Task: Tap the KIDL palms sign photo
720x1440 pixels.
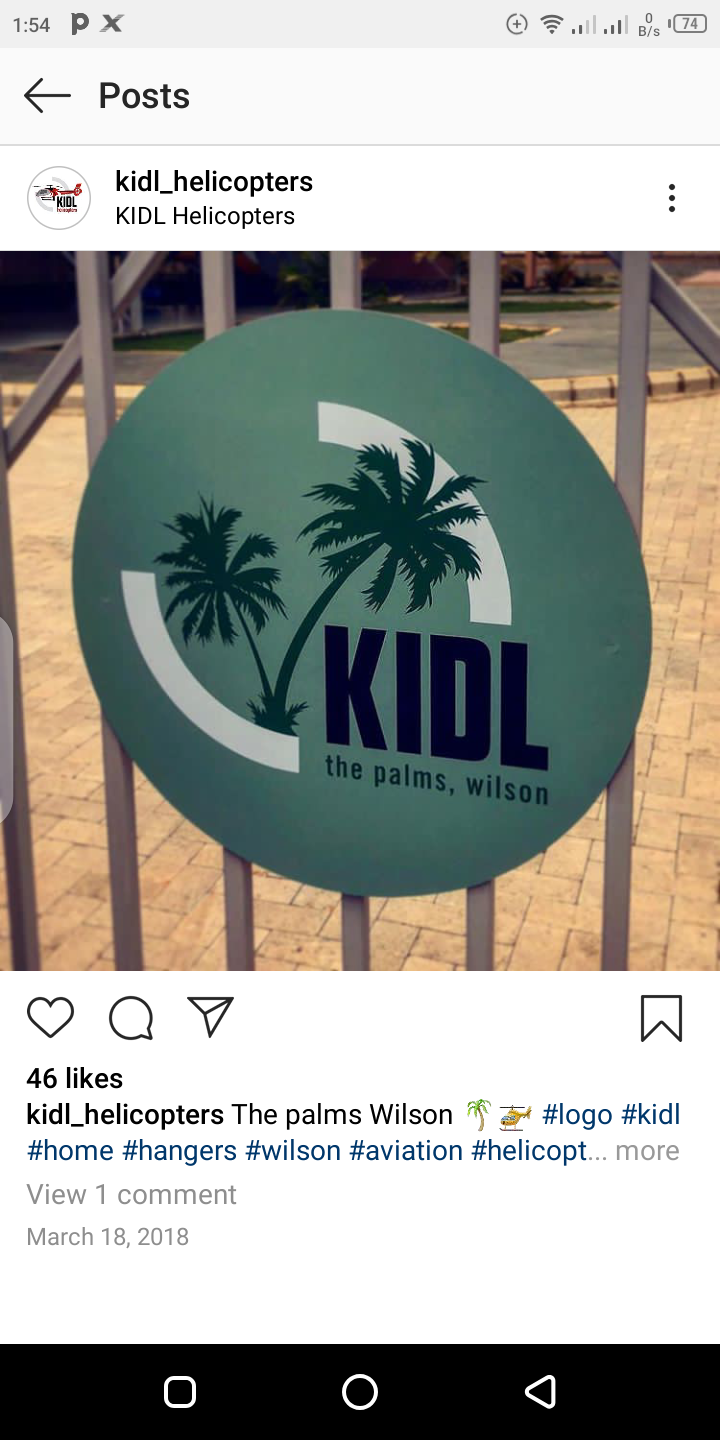Action: point(360,610)
